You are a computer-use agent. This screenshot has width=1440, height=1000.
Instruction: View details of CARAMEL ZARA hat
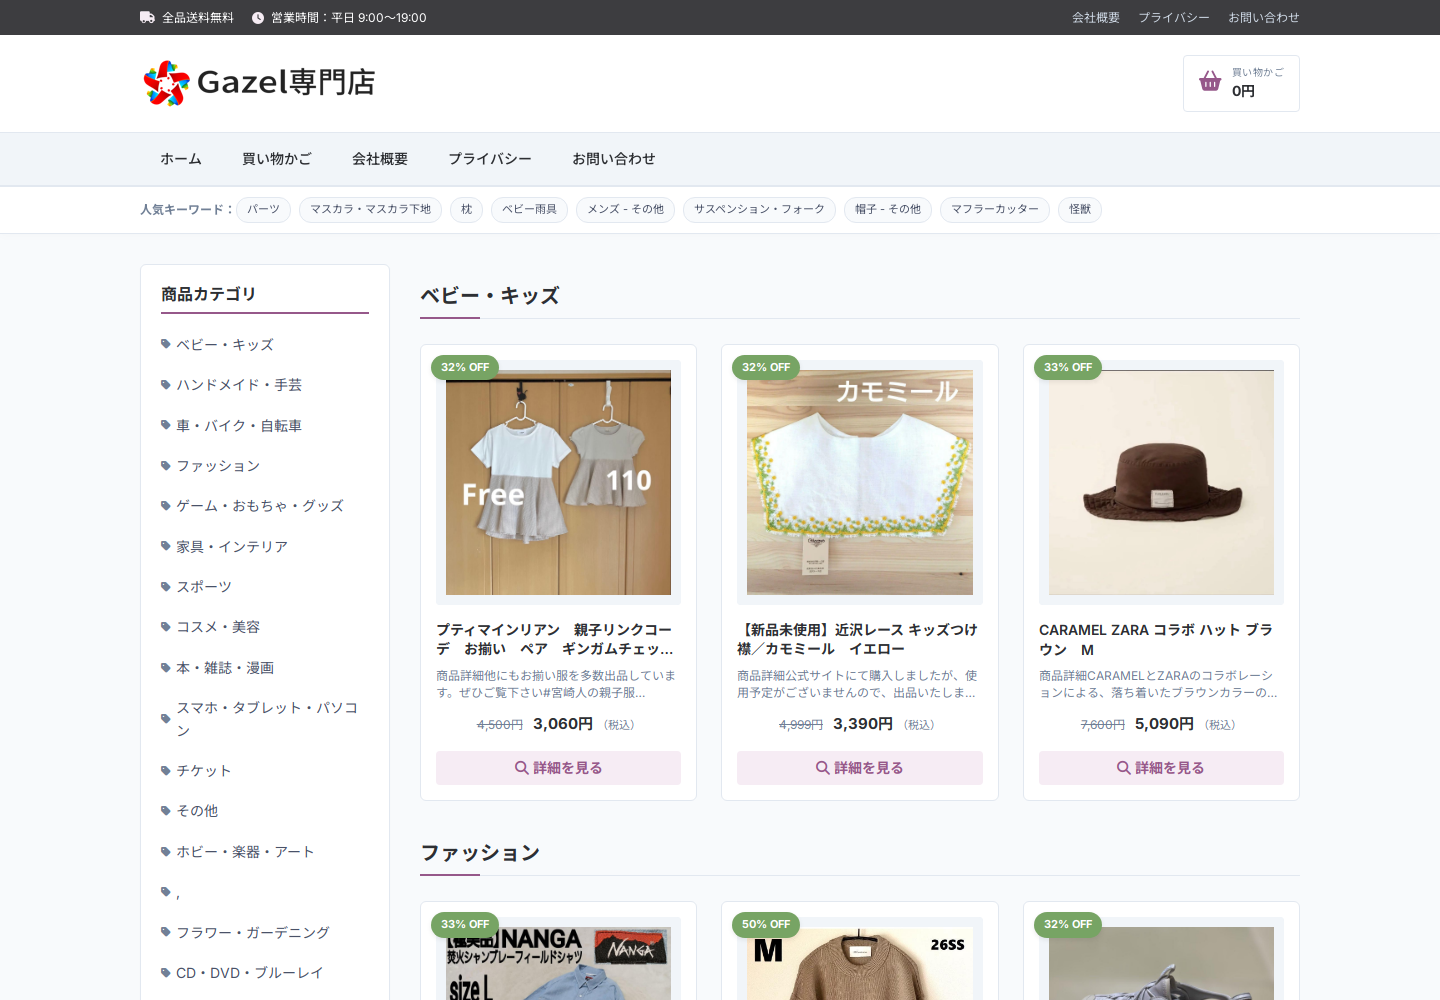pos(1161,768)
